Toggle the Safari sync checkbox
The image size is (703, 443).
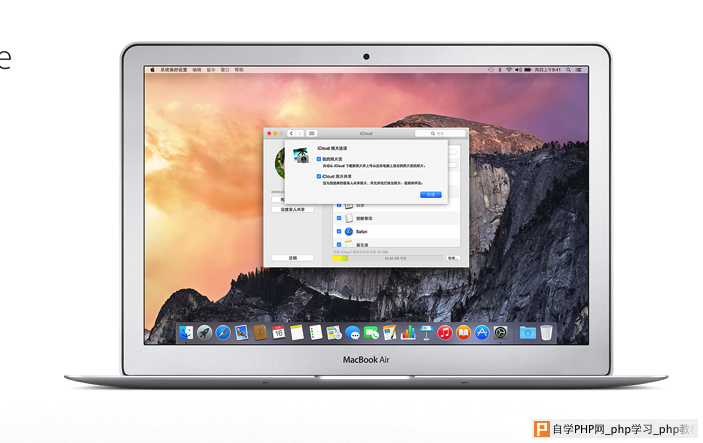[339, 231]
